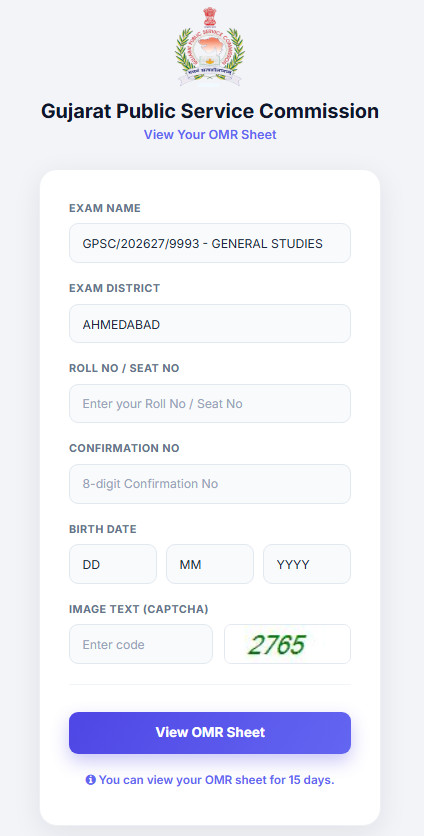Select the 8-digit Confirmation No field

[x=210, y=484]
